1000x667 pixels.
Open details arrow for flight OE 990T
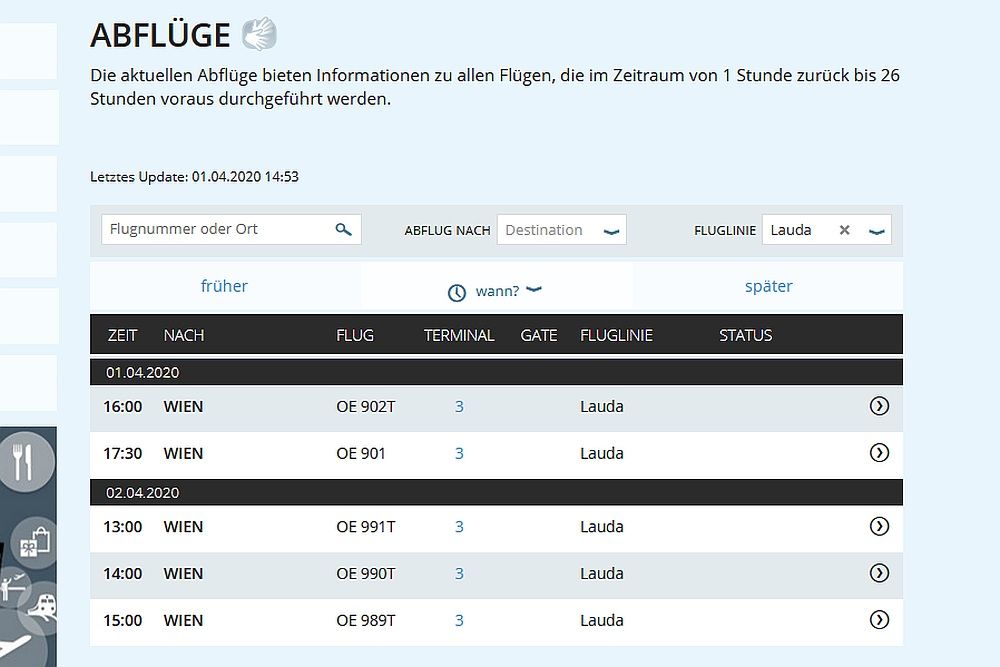point(879,573)
